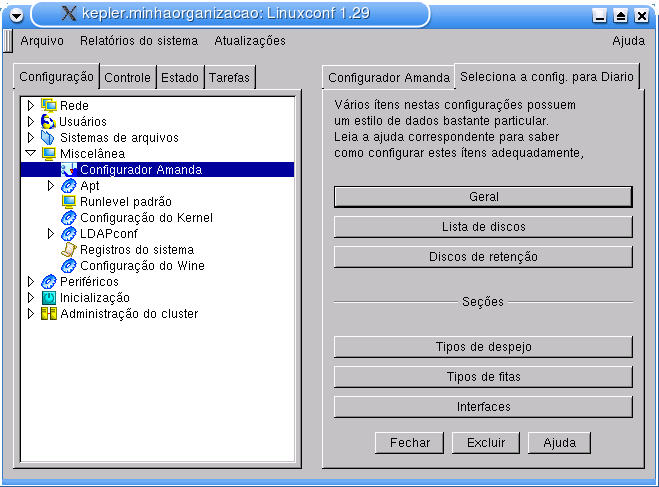Expand the Rede tree node
The height and width of the screenshot is (487, 659).
(30, 105)
